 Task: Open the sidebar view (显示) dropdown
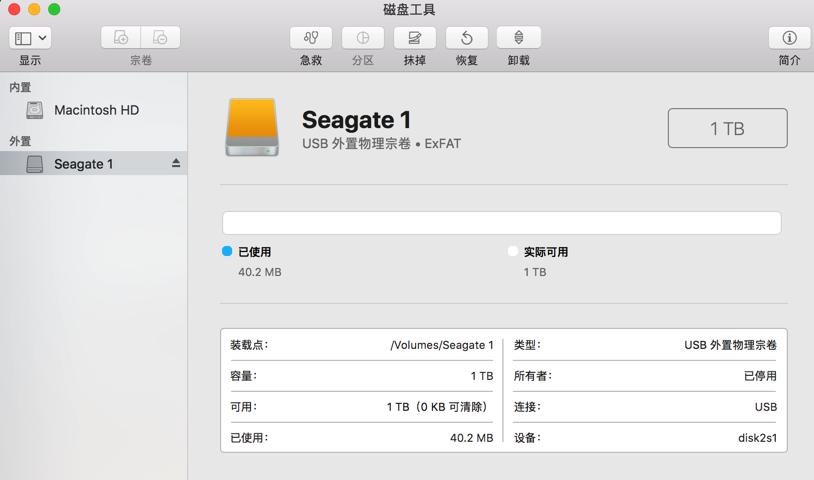pyautogui.click(x=31, y=38)
